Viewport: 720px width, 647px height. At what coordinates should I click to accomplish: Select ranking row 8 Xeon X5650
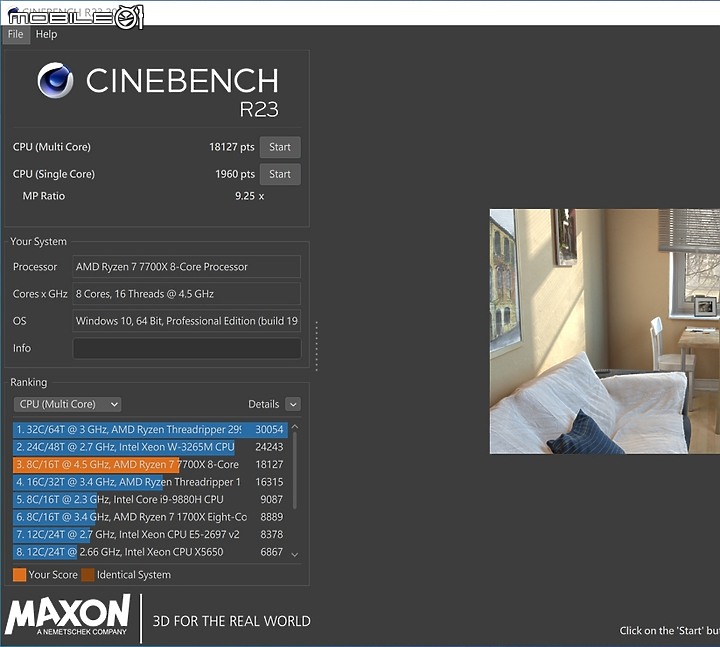click(x=150, y=552)
